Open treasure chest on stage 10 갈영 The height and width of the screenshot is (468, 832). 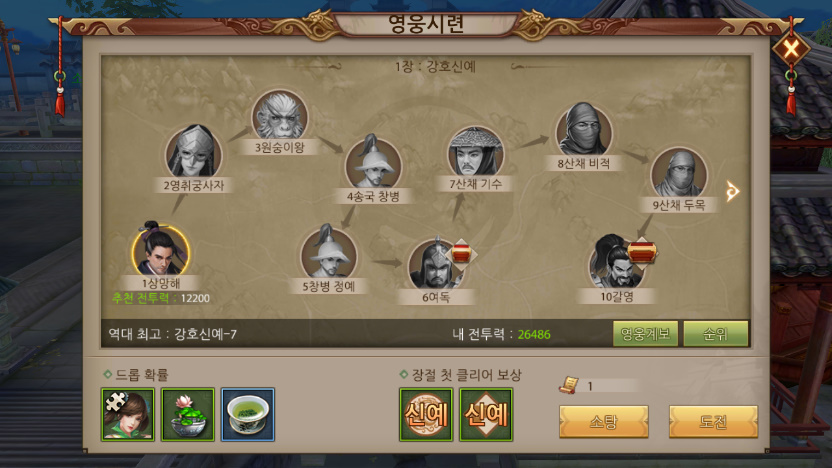(642, 252)
